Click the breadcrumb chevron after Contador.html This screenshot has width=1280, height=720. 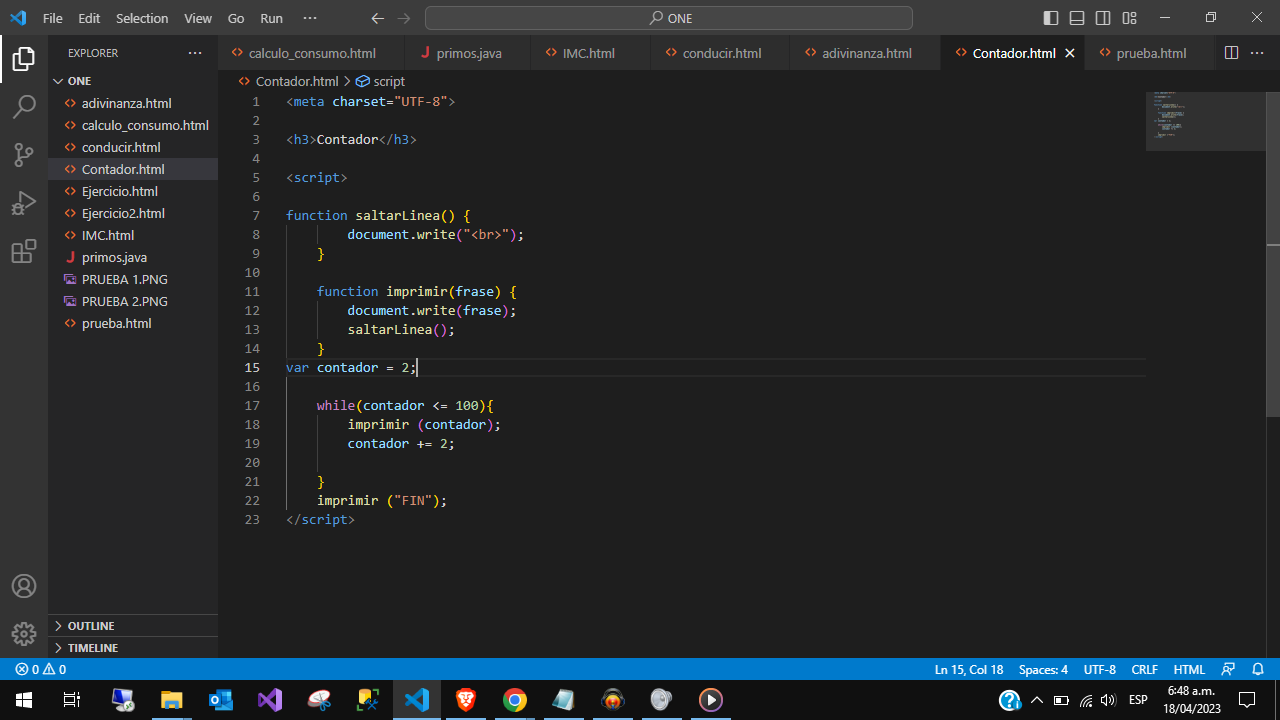[x=348, y=81]
